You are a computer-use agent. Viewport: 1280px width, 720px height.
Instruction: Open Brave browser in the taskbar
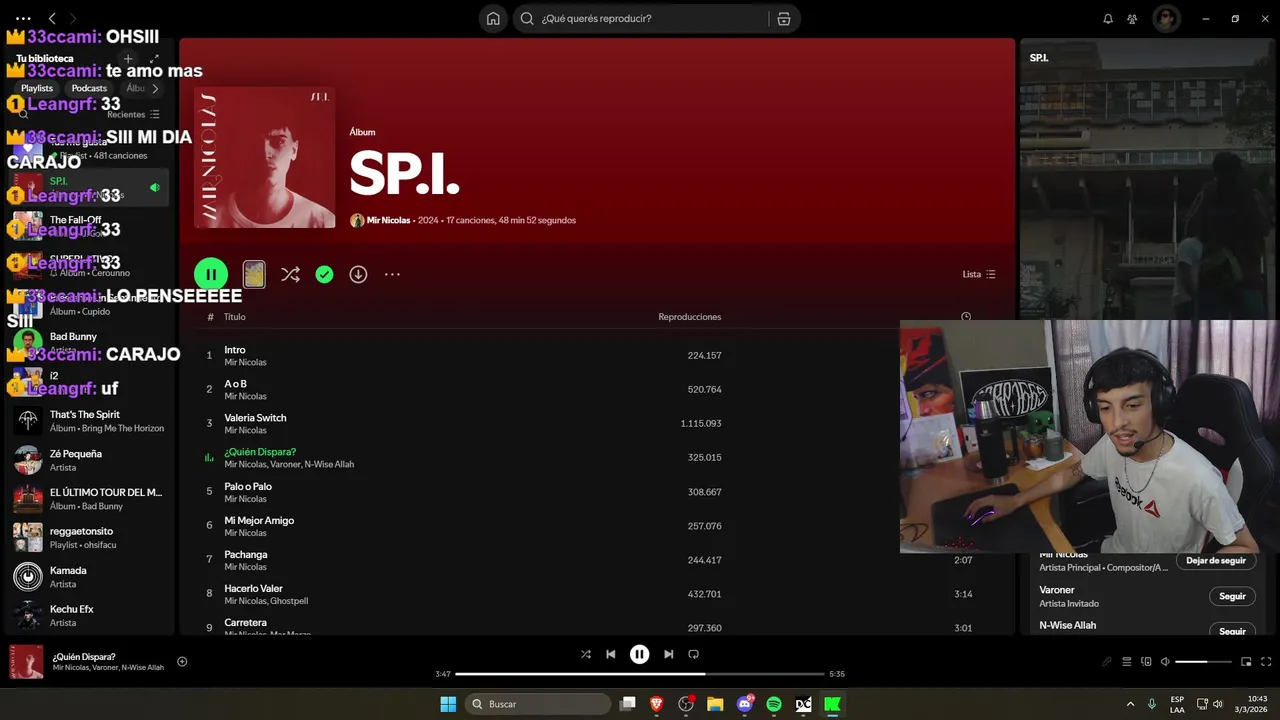click(x=657, y=704)
